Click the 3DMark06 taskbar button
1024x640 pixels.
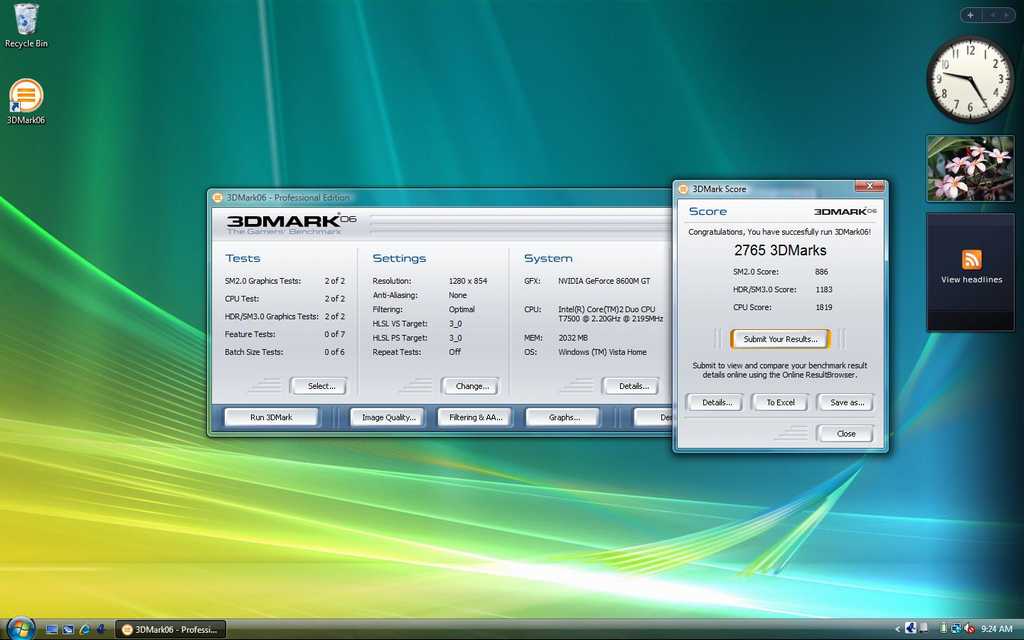[x=171, y=630]
